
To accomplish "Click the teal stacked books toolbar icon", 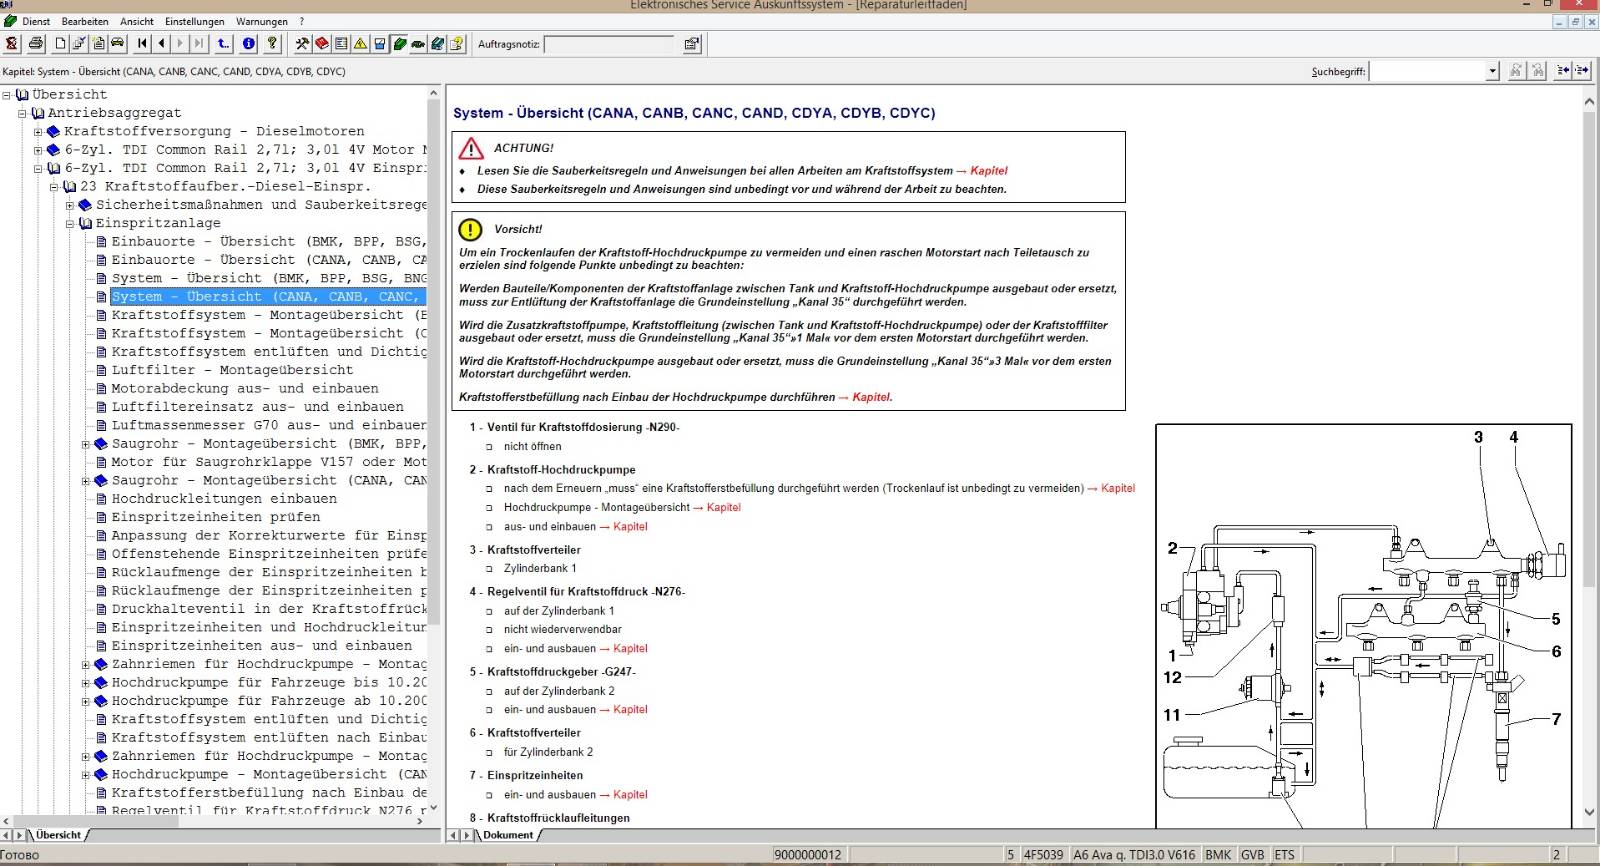I will 437,44.
